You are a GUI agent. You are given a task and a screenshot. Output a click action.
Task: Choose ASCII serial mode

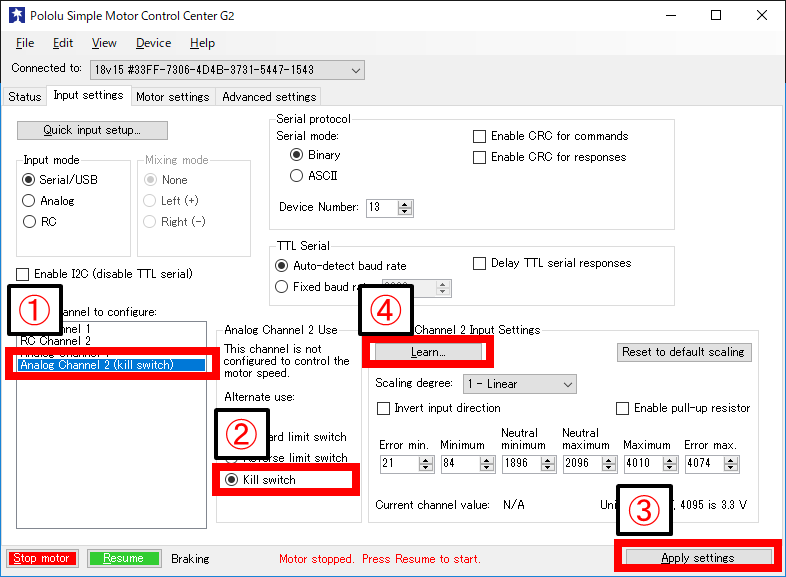(x=314, y=175)
